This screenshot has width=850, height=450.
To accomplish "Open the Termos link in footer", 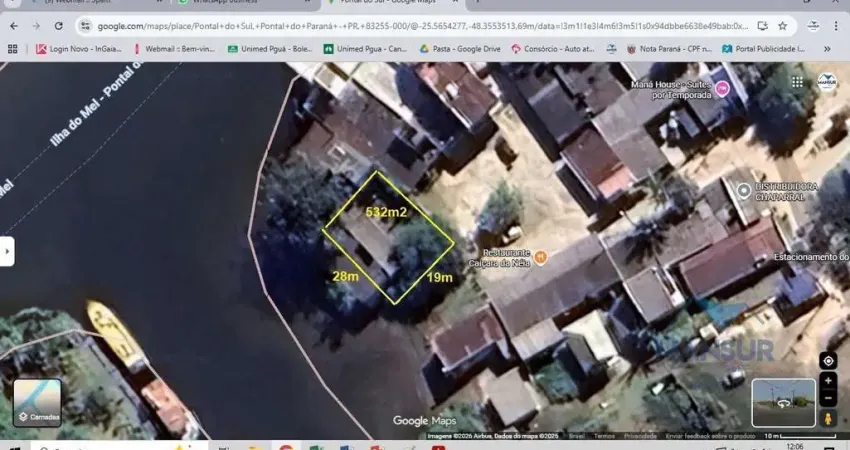I will click(x=604, y=436).
